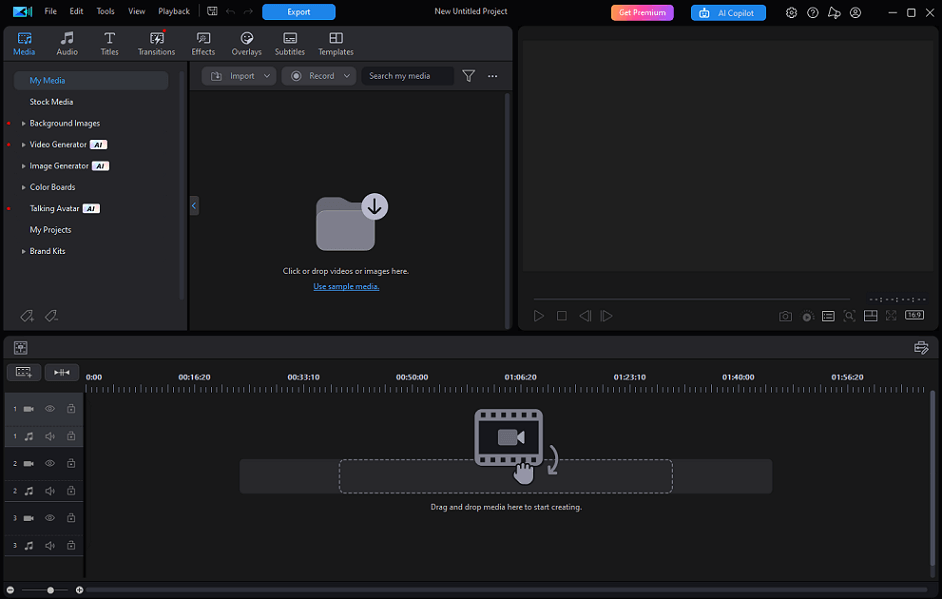Hide video track 1 with eye icon

tap(50, 409)
